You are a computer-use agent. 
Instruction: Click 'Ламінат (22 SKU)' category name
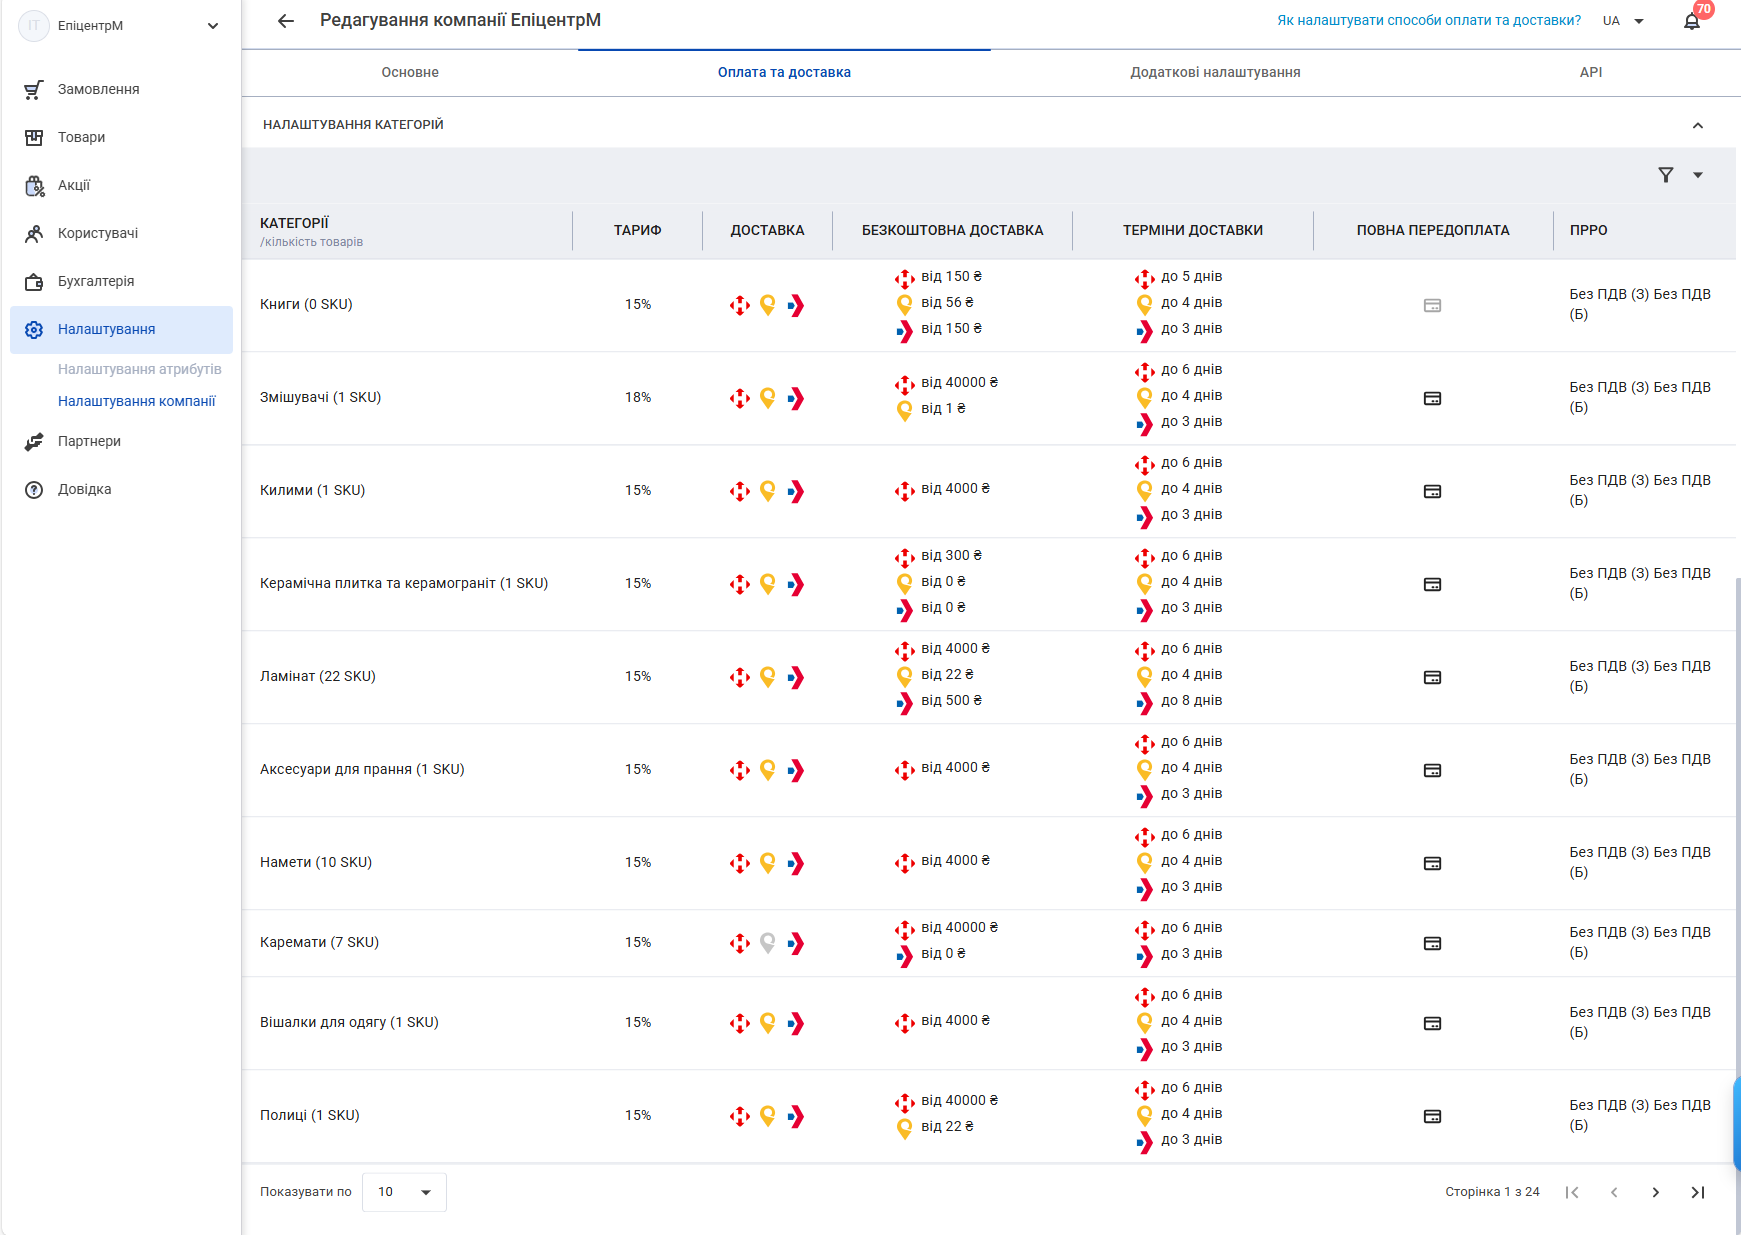(x=318, y=676)
